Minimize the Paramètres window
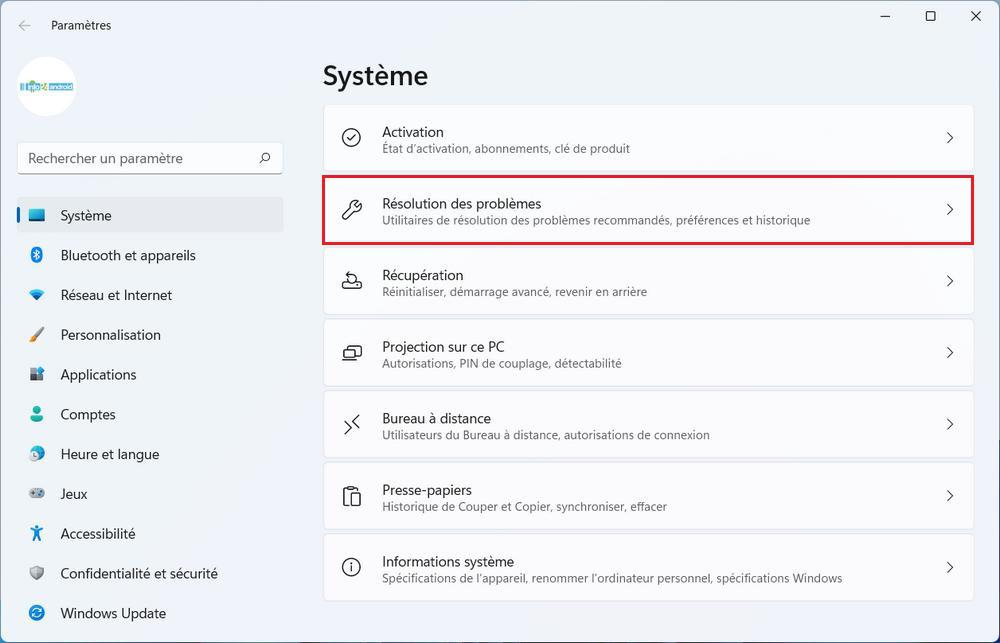1000x643 pixels. pyautogui.click(x=885, y=17)
